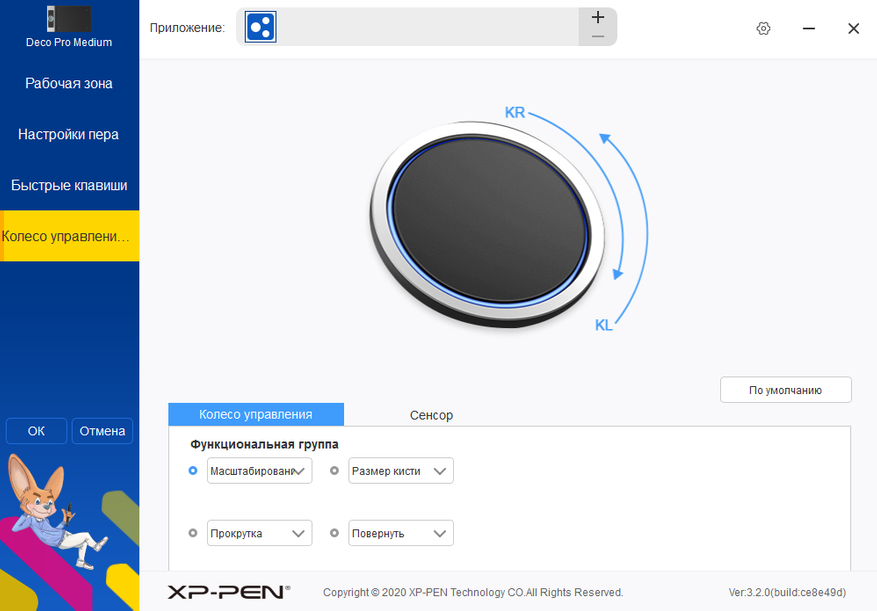Screen dimensions: 877x611
Task: Open the Настройки пера section
Action: (69, 134)
